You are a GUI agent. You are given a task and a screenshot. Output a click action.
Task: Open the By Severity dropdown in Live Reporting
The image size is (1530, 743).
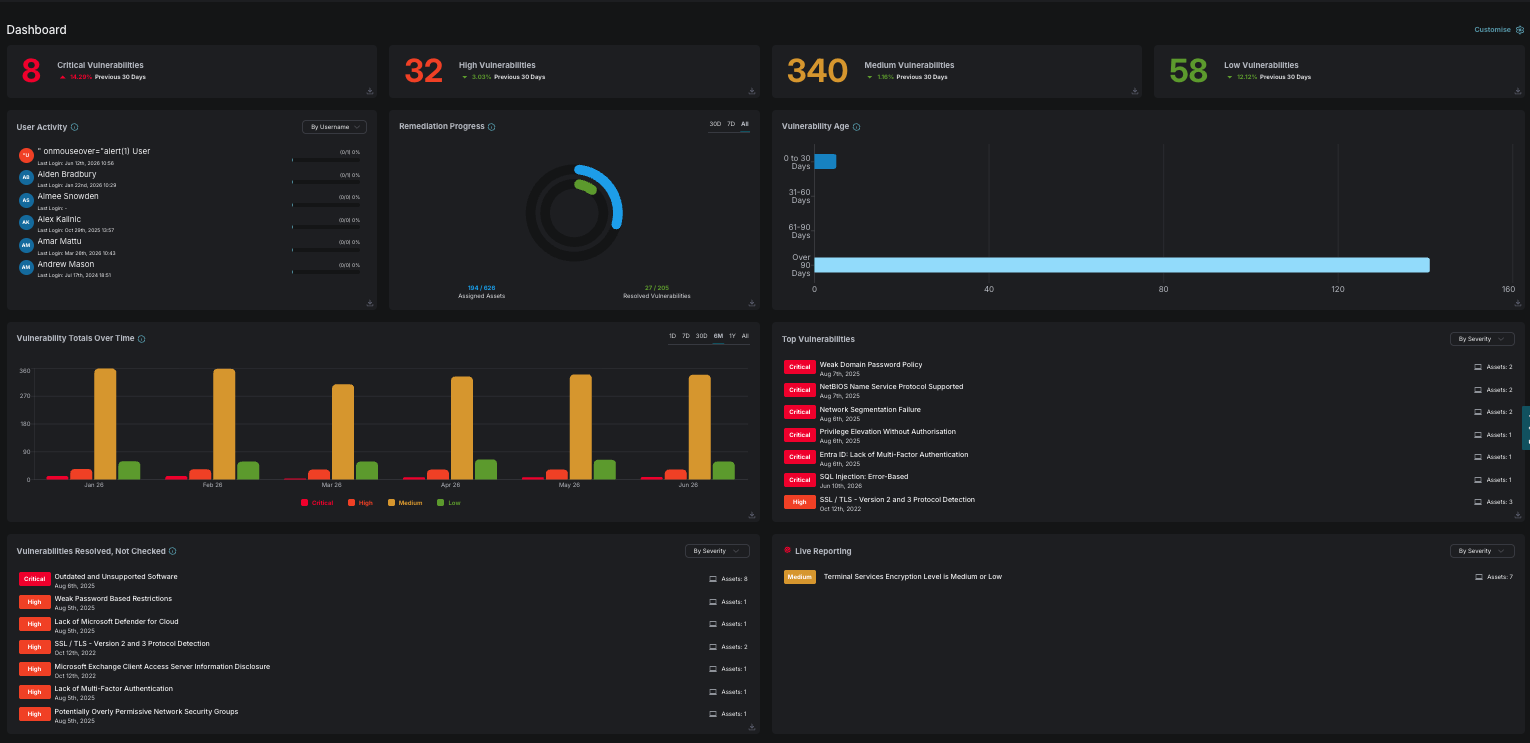point(1482,551)
